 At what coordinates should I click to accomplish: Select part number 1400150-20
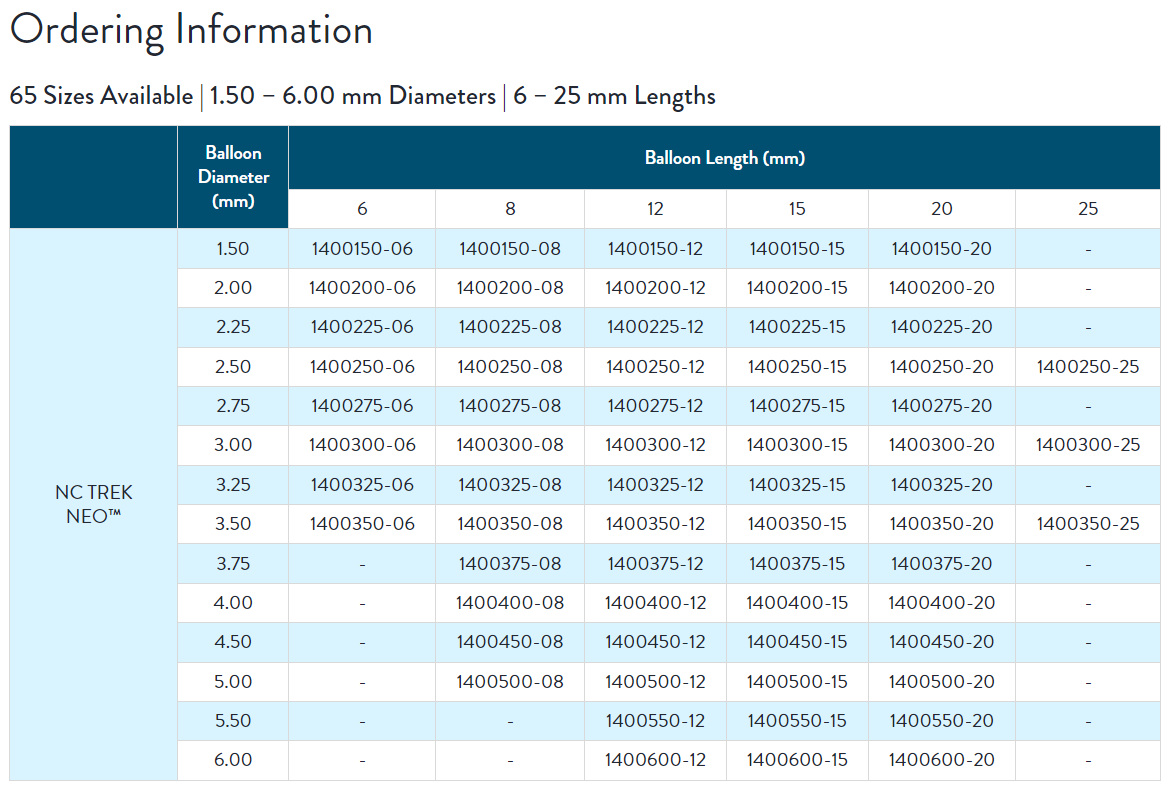coord(942,249)
